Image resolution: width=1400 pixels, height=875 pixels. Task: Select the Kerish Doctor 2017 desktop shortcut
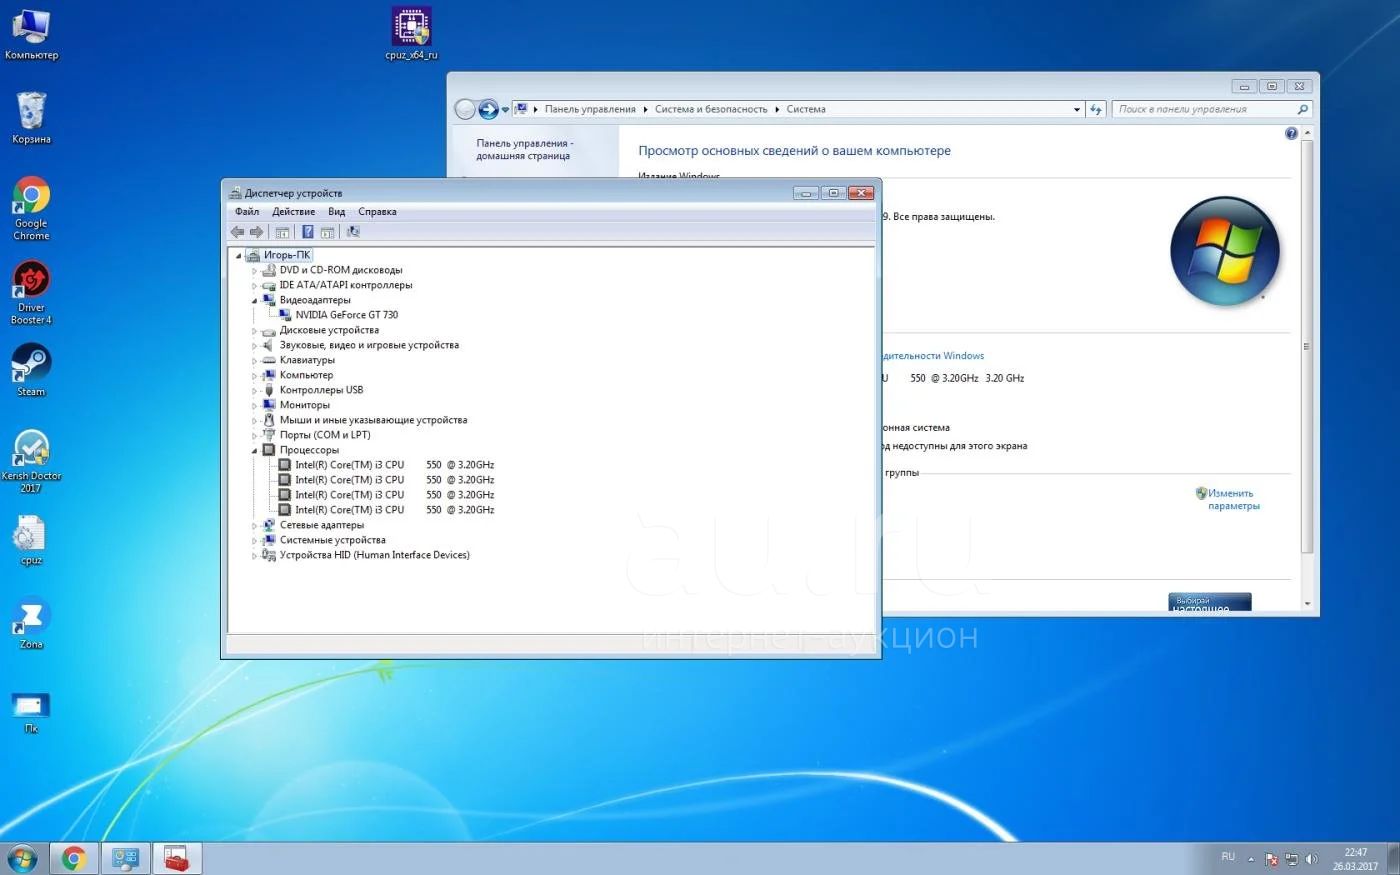click(31, 461)
